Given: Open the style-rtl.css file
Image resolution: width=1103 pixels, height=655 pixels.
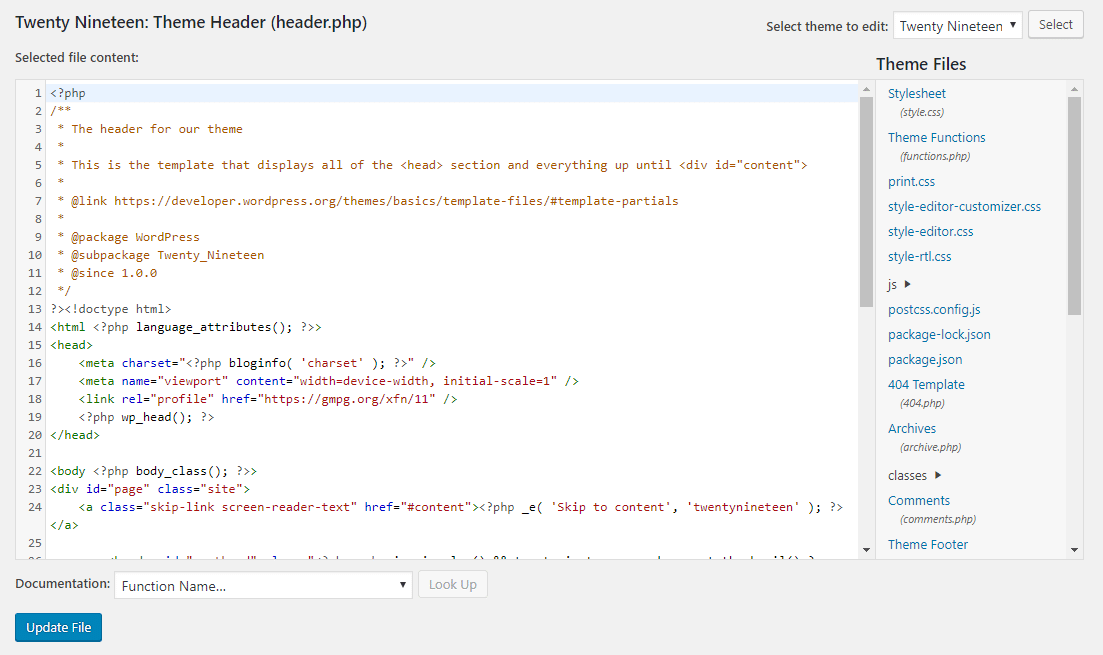Looking at the screenshot, I should 918,256.
